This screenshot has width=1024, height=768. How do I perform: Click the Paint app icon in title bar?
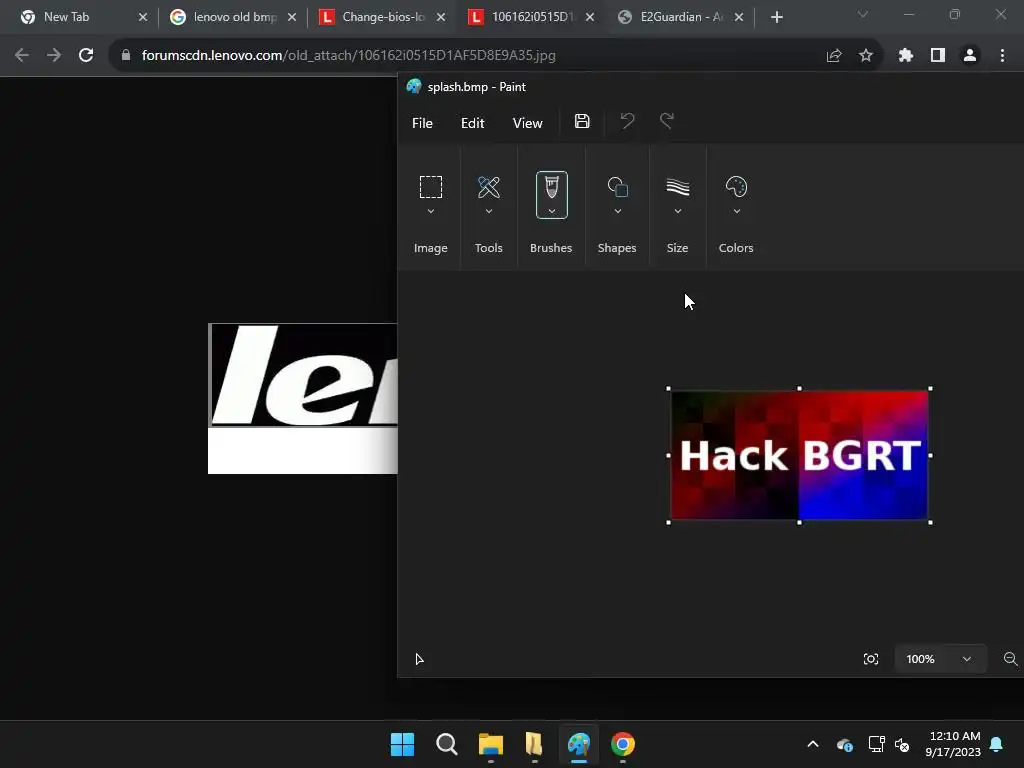(414, 86)
